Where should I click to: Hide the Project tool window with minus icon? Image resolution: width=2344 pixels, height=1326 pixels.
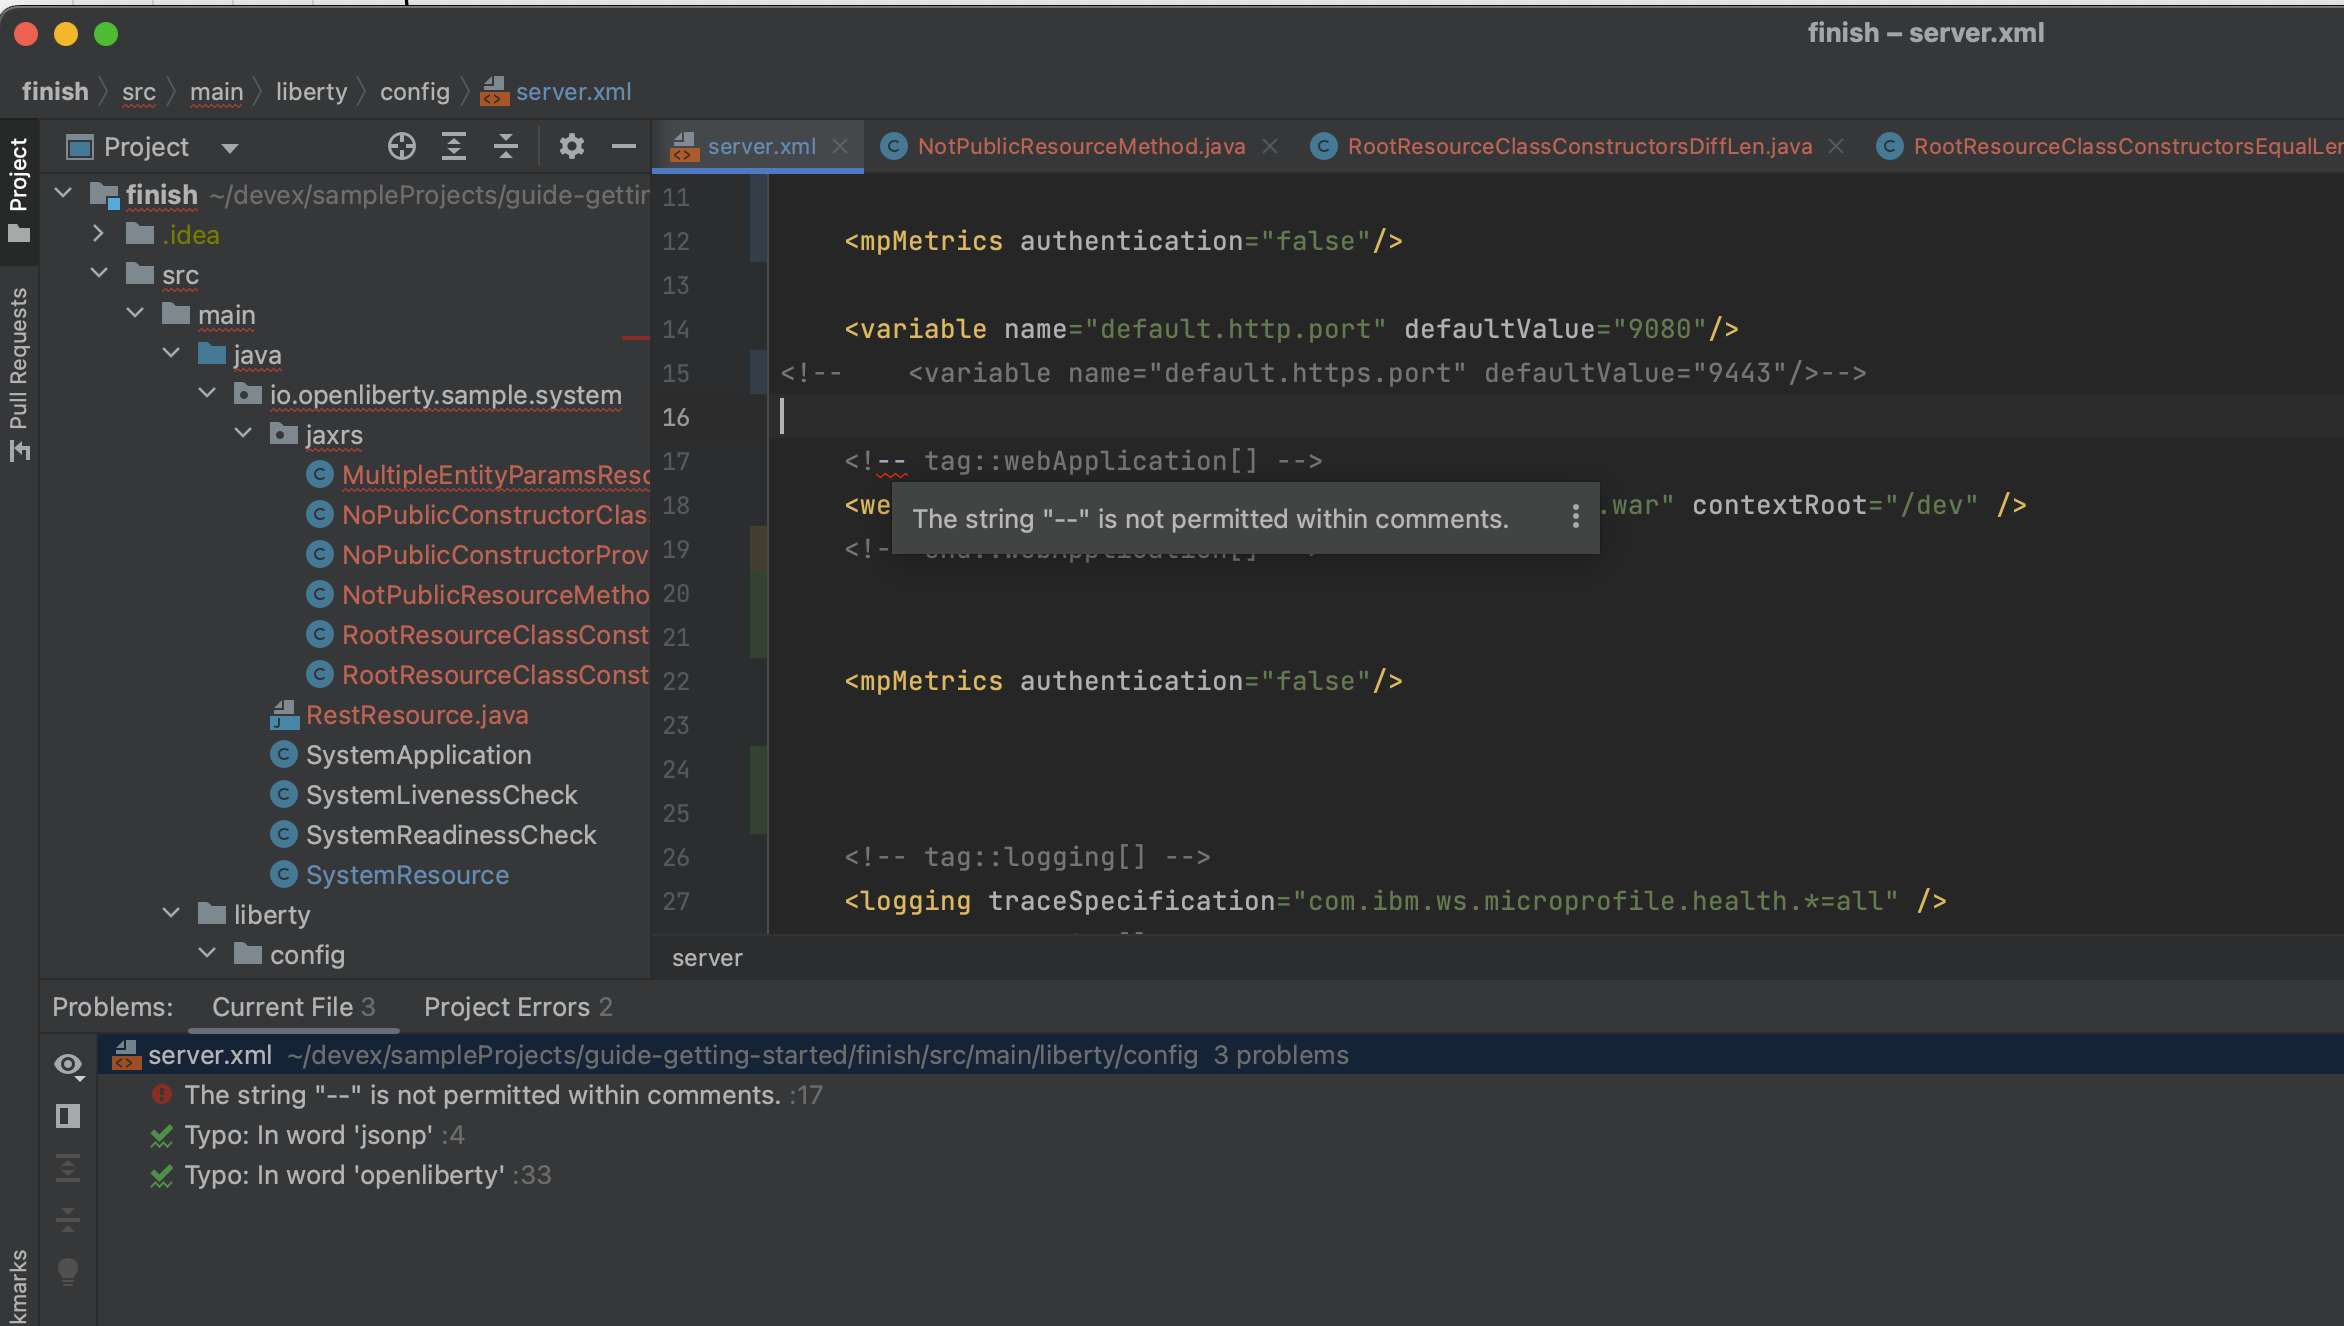coord(623,146)
